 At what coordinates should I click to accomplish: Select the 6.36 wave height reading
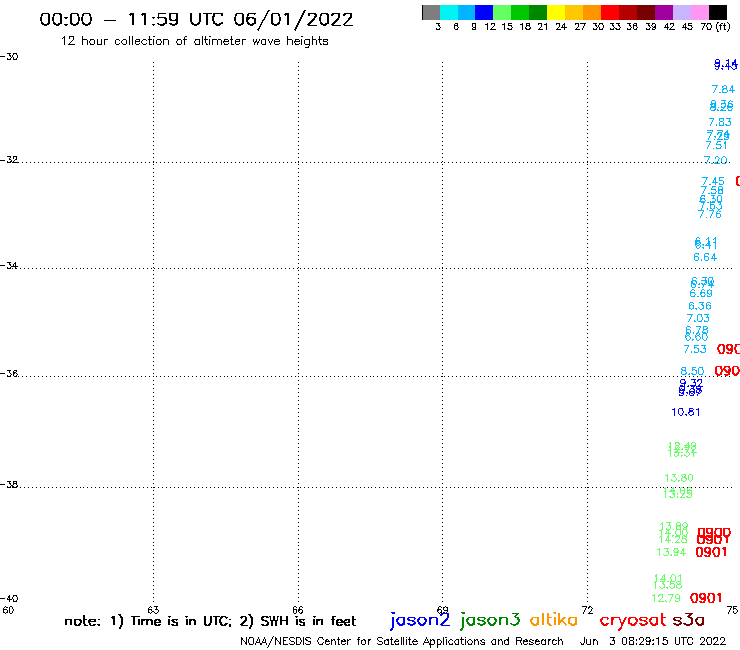[x=700, y=306]
